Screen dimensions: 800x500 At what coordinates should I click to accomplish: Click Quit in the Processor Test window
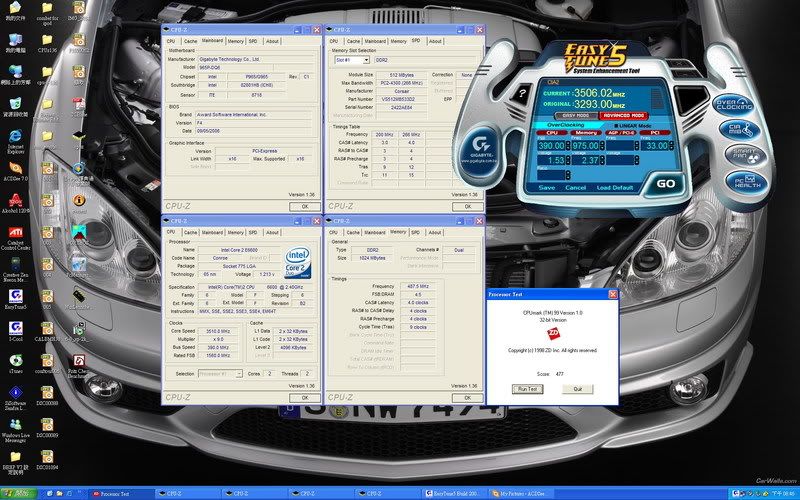coord(578,389)
